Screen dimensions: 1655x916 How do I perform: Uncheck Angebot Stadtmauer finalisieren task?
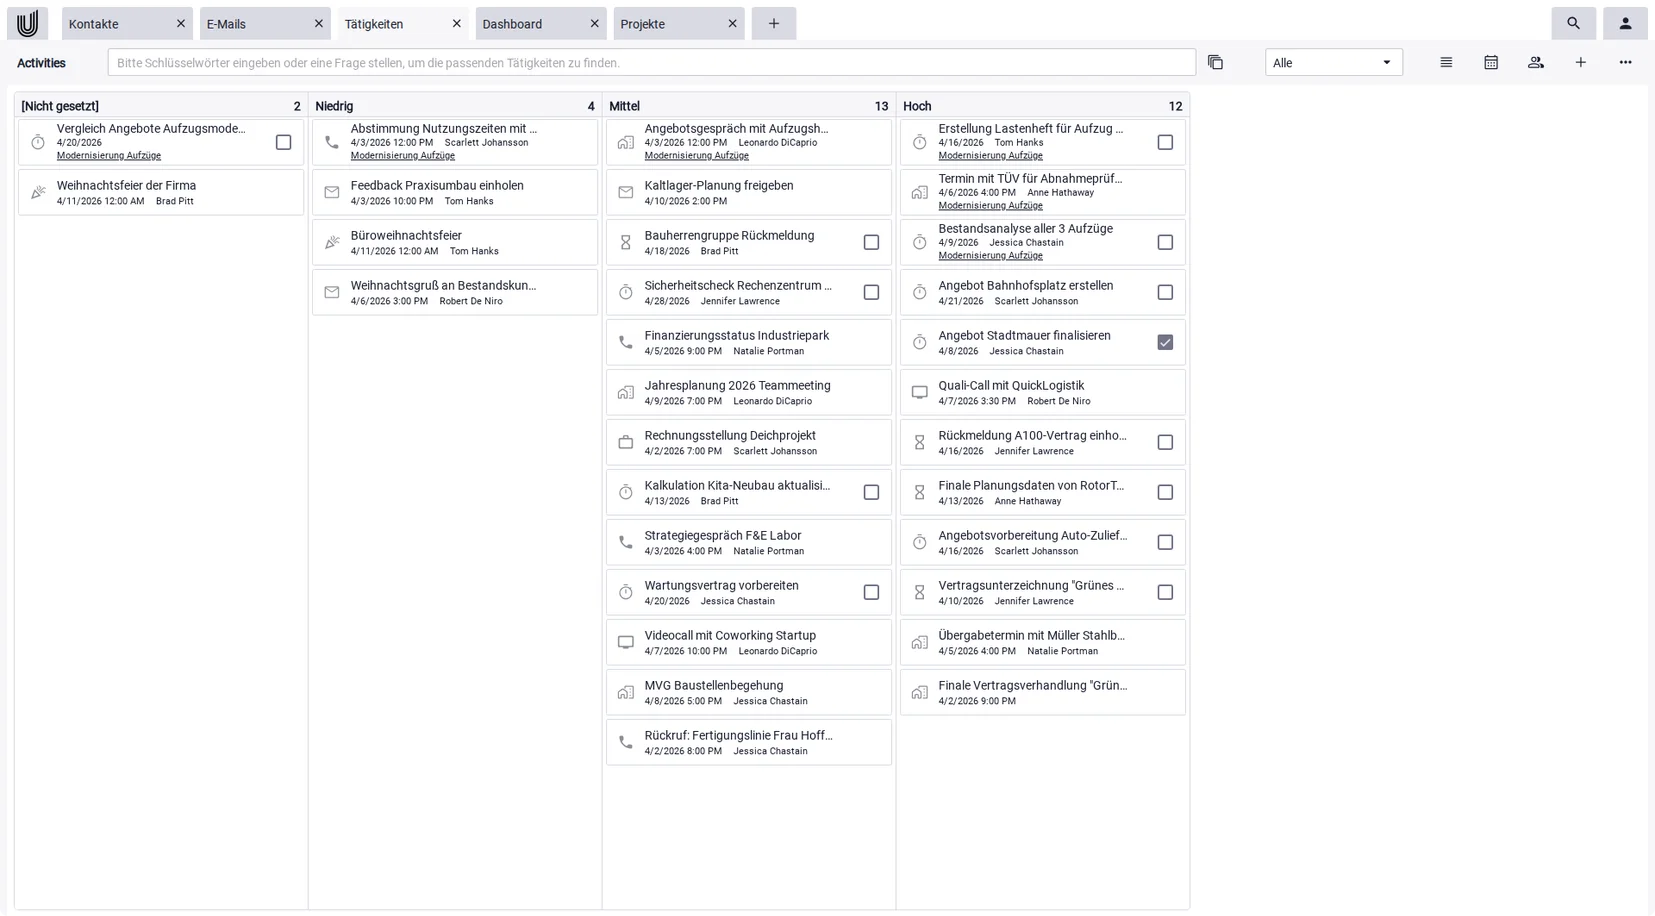(1166, 342)
